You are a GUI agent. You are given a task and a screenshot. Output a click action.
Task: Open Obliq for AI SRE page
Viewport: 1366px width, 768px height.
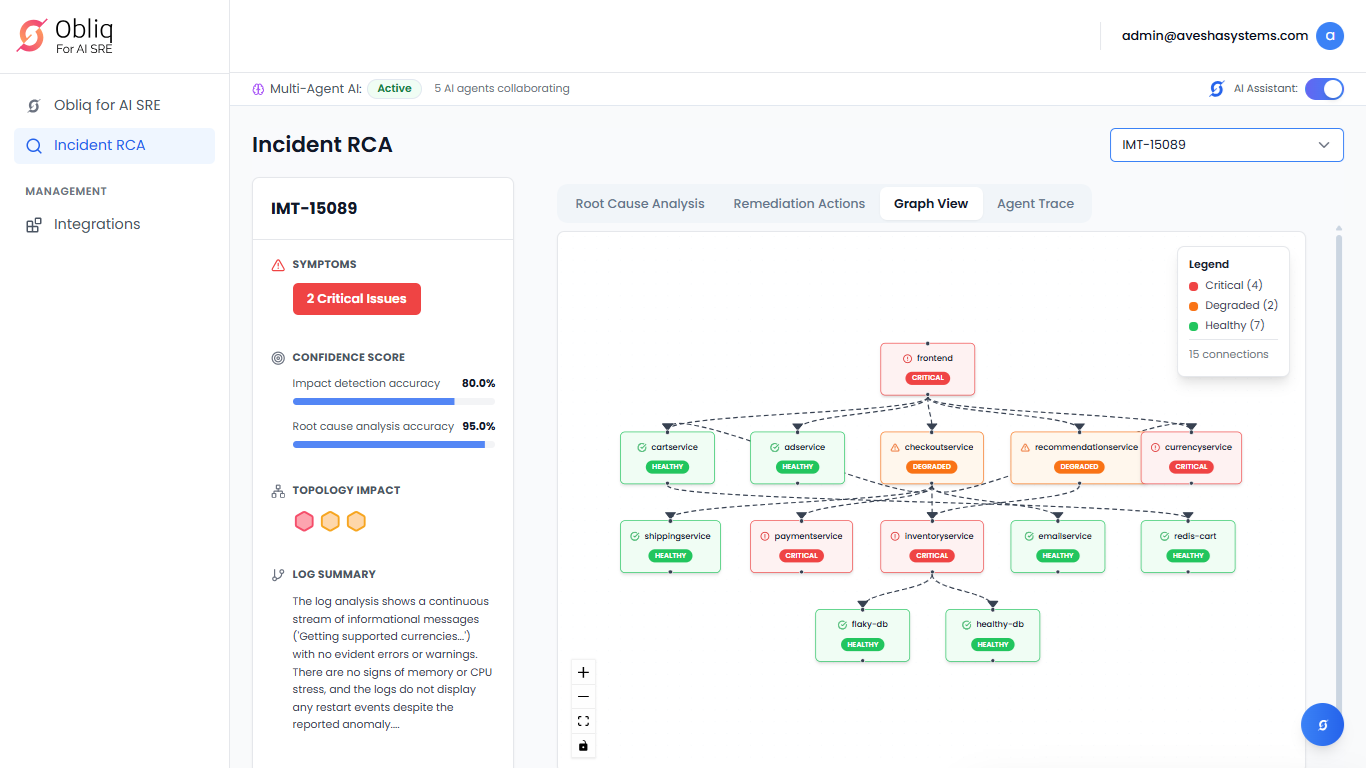[106, 105]
